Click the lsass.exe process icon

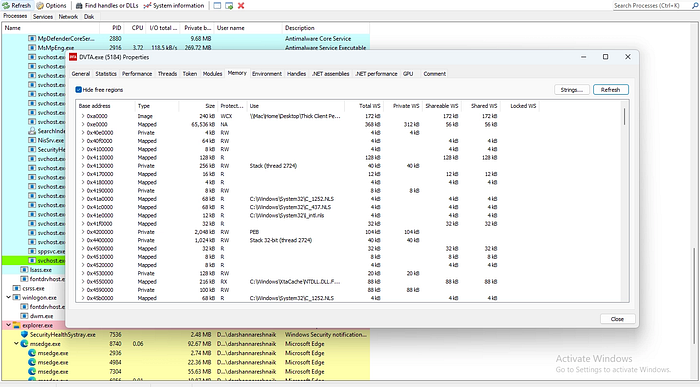click(x=24, y=270)
